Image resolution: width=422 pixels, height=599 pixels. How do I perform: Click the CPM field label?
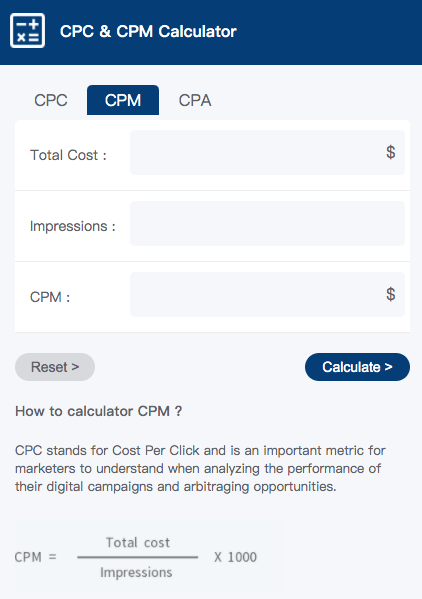pyautogui.click(x=50, y=297)
